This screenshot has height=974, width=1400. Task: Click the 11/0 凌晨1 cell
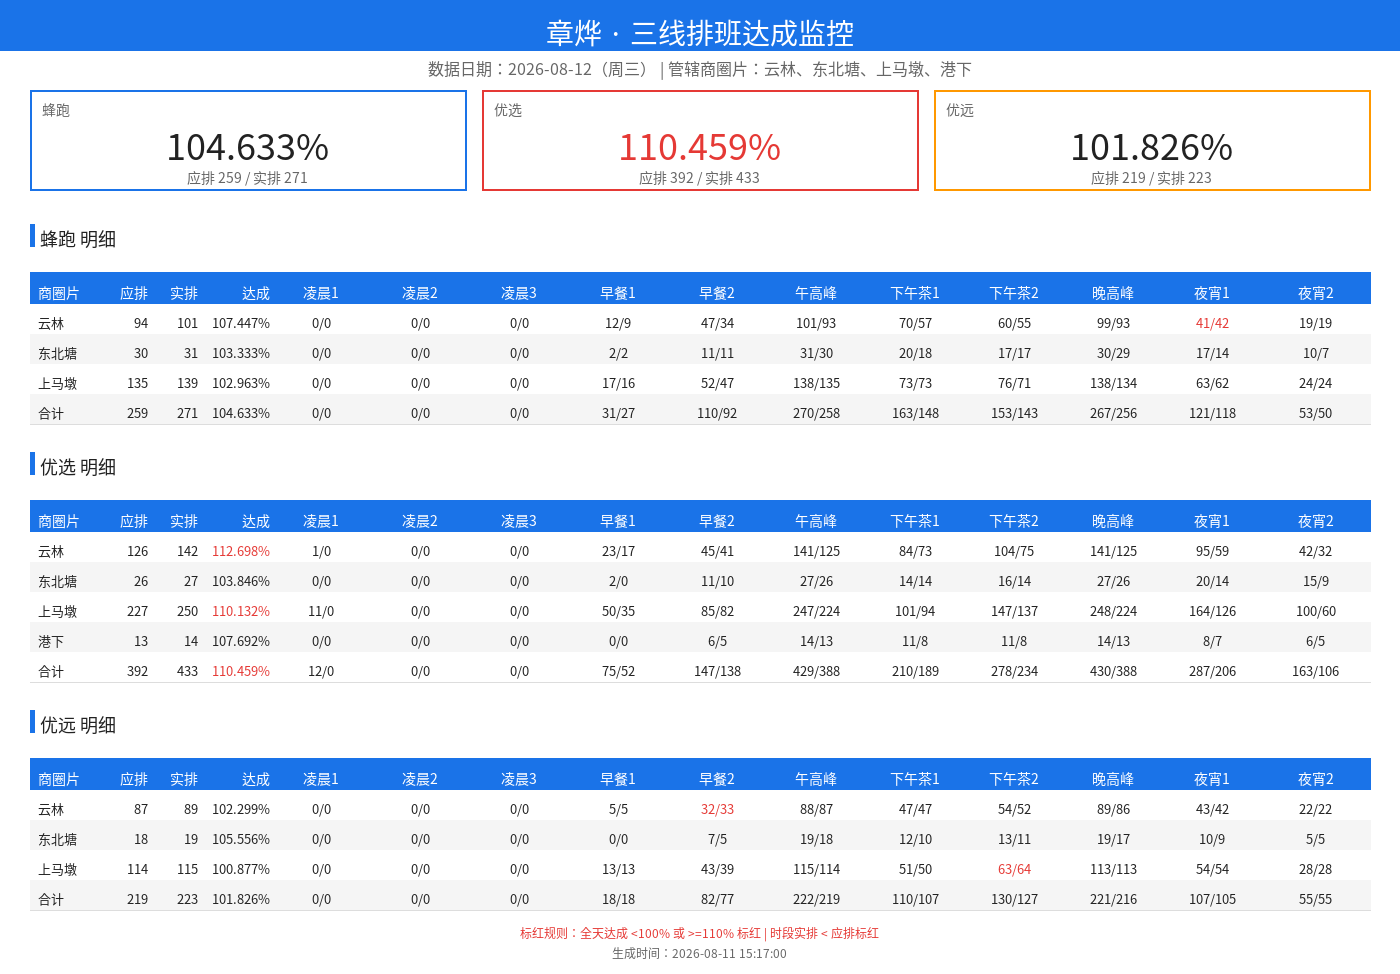[x=321, y=611]
